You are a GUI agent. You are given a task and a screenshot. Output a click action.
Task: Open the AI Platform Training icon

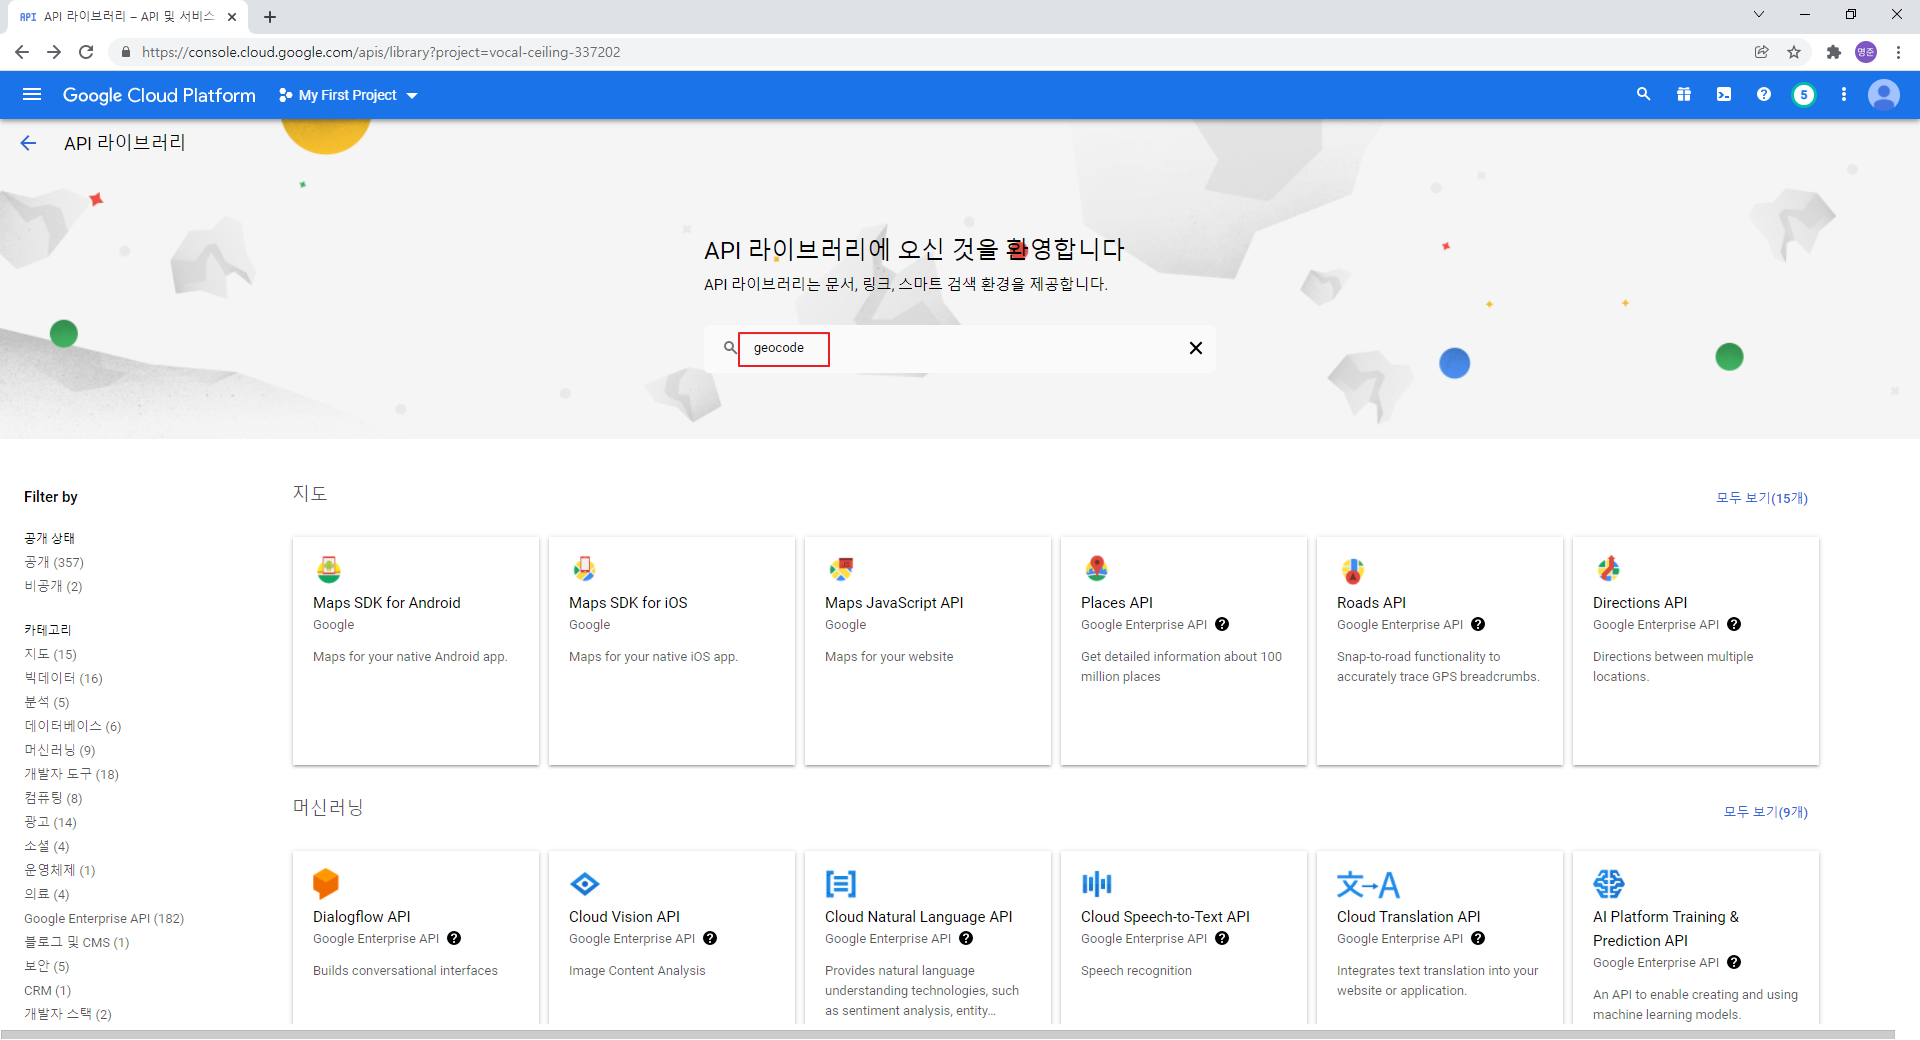[x=1609, y=884]
